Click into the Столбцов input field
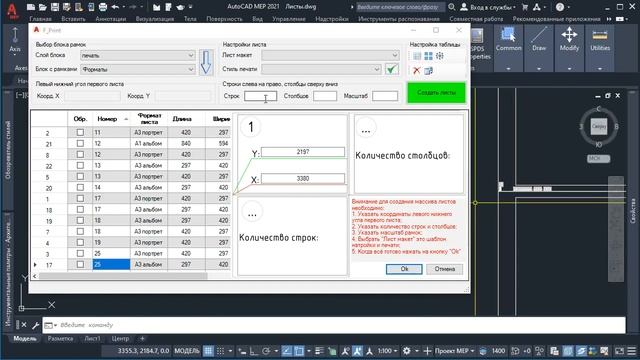The height and width of the screenshot is (360, 640). pos(325,96)
